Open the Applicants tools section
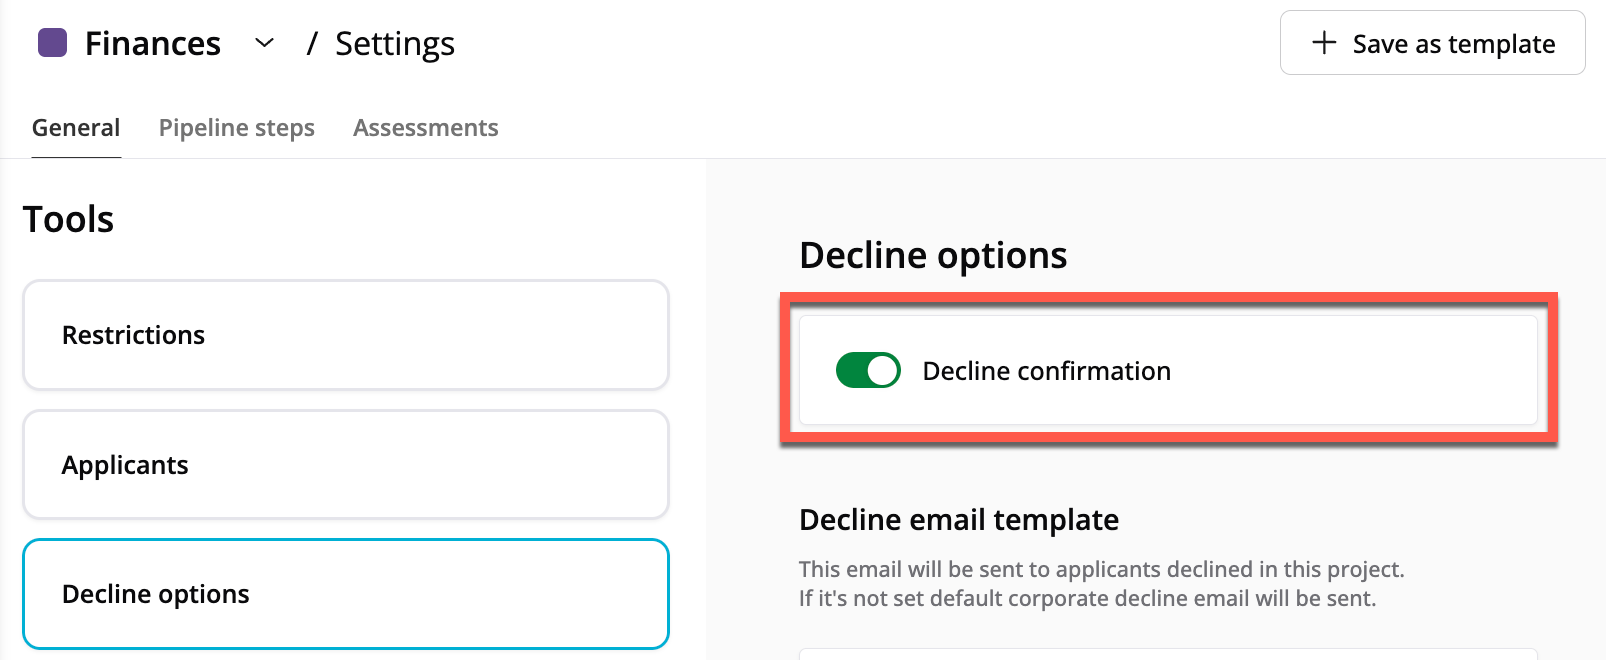This screenshot has width=1606, height=660. 345,465
